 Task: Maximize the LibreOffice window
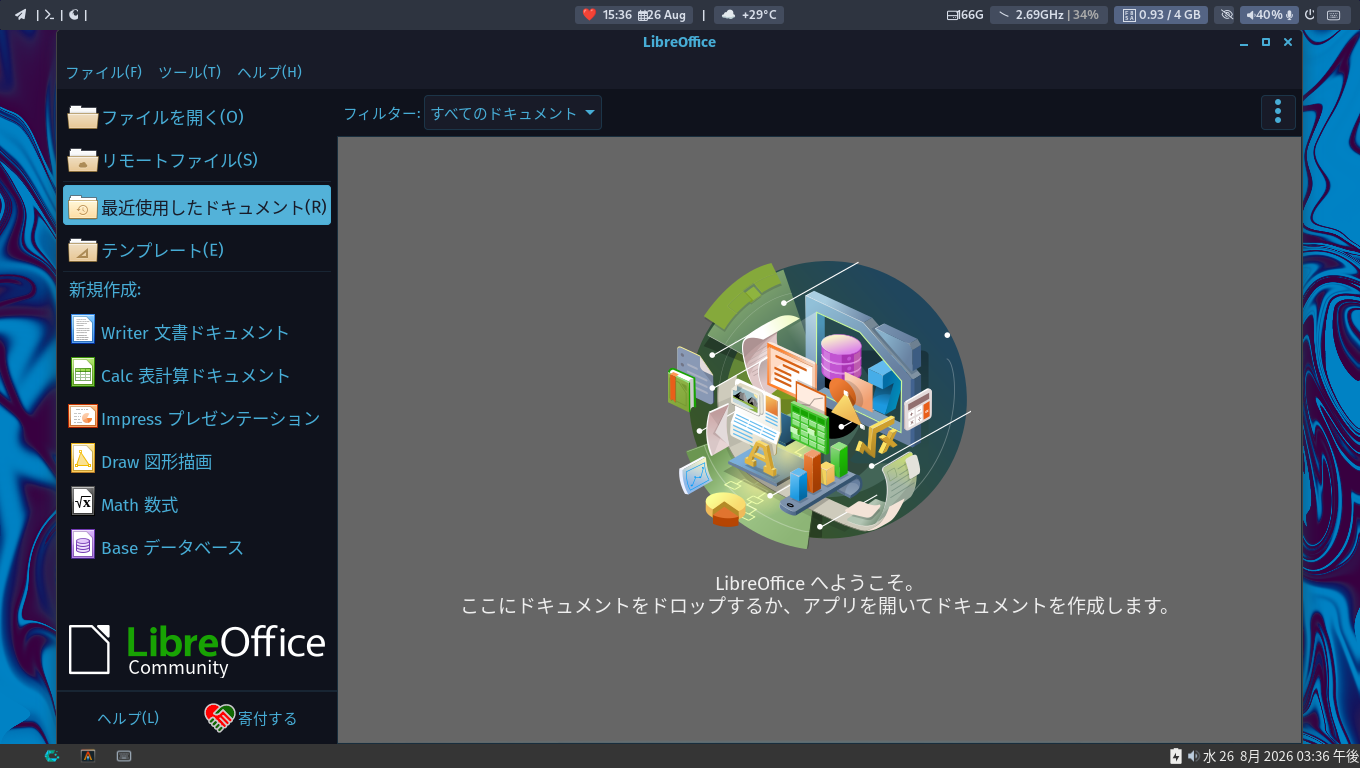tap(1266, 43)
